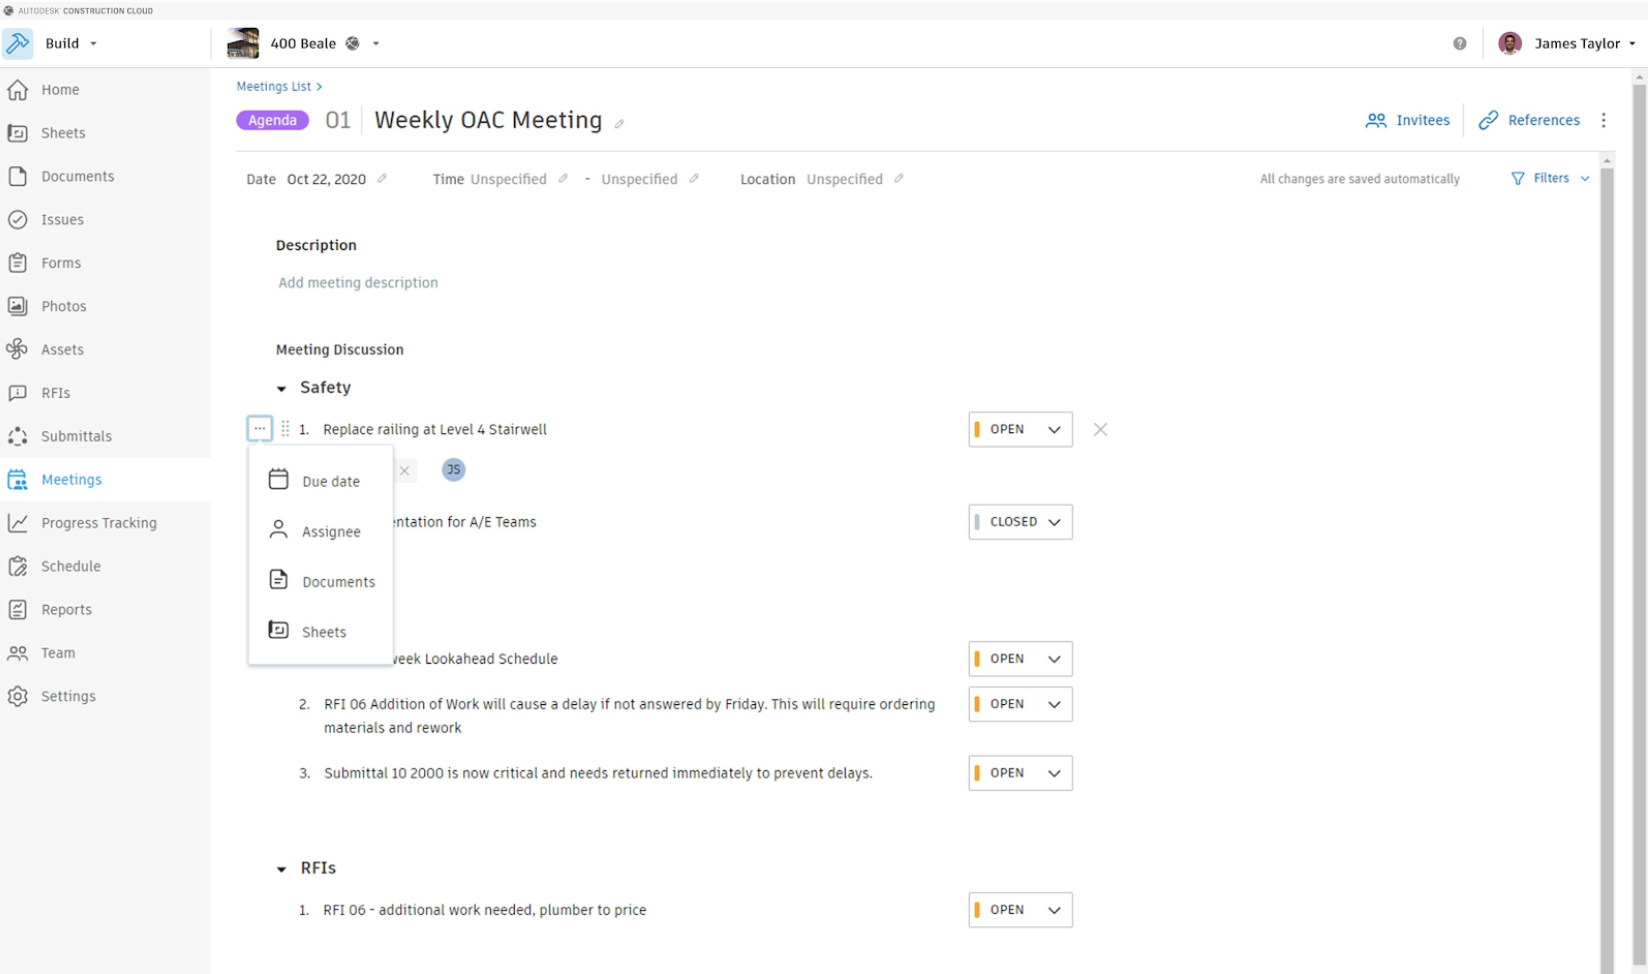Expand the Filters dropdown
Image resolution: width=1648 pixels, height=974 pixels.
[1550, 178]
